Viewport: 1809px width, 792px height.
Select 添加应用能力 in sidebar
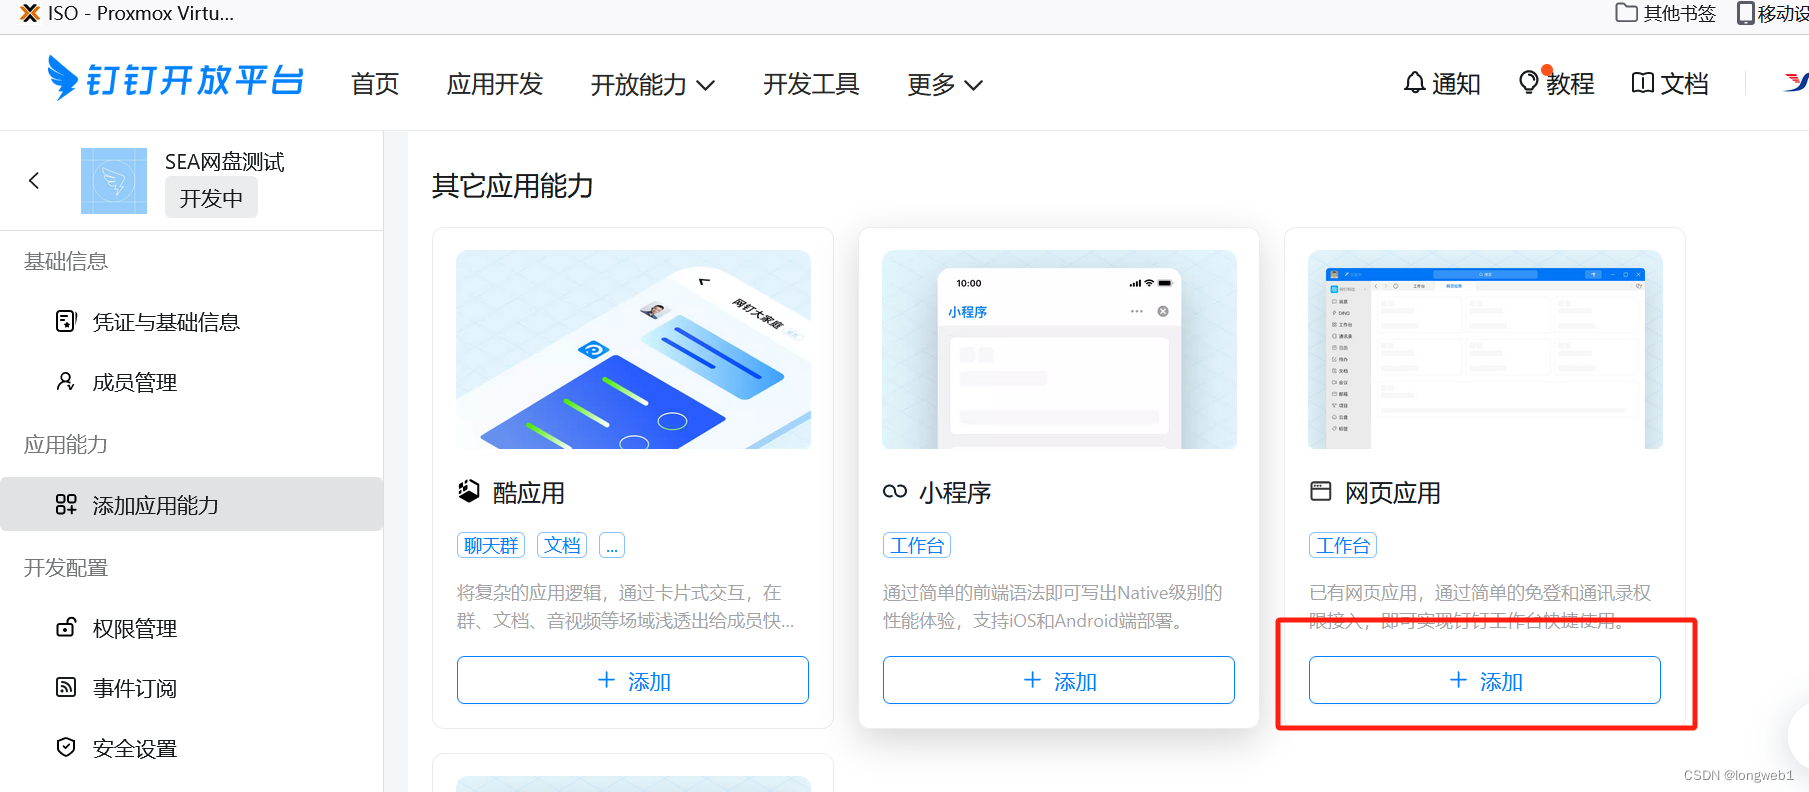coord(192,505)
